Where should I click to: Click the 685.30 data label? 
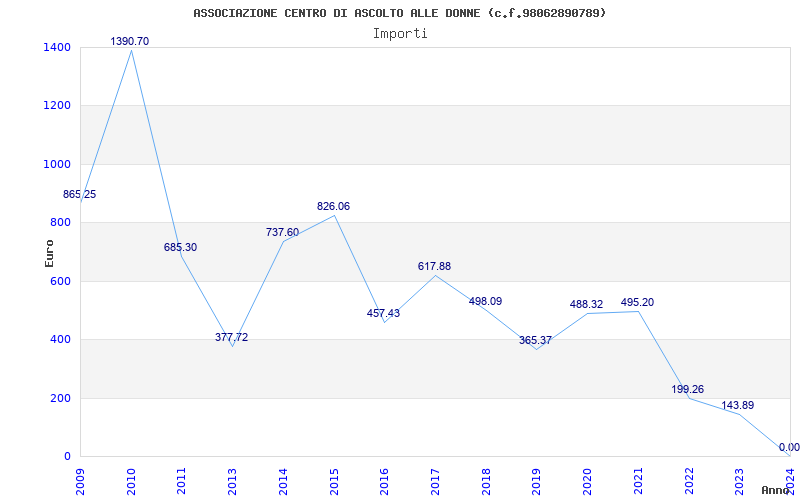tap(180, 247)
